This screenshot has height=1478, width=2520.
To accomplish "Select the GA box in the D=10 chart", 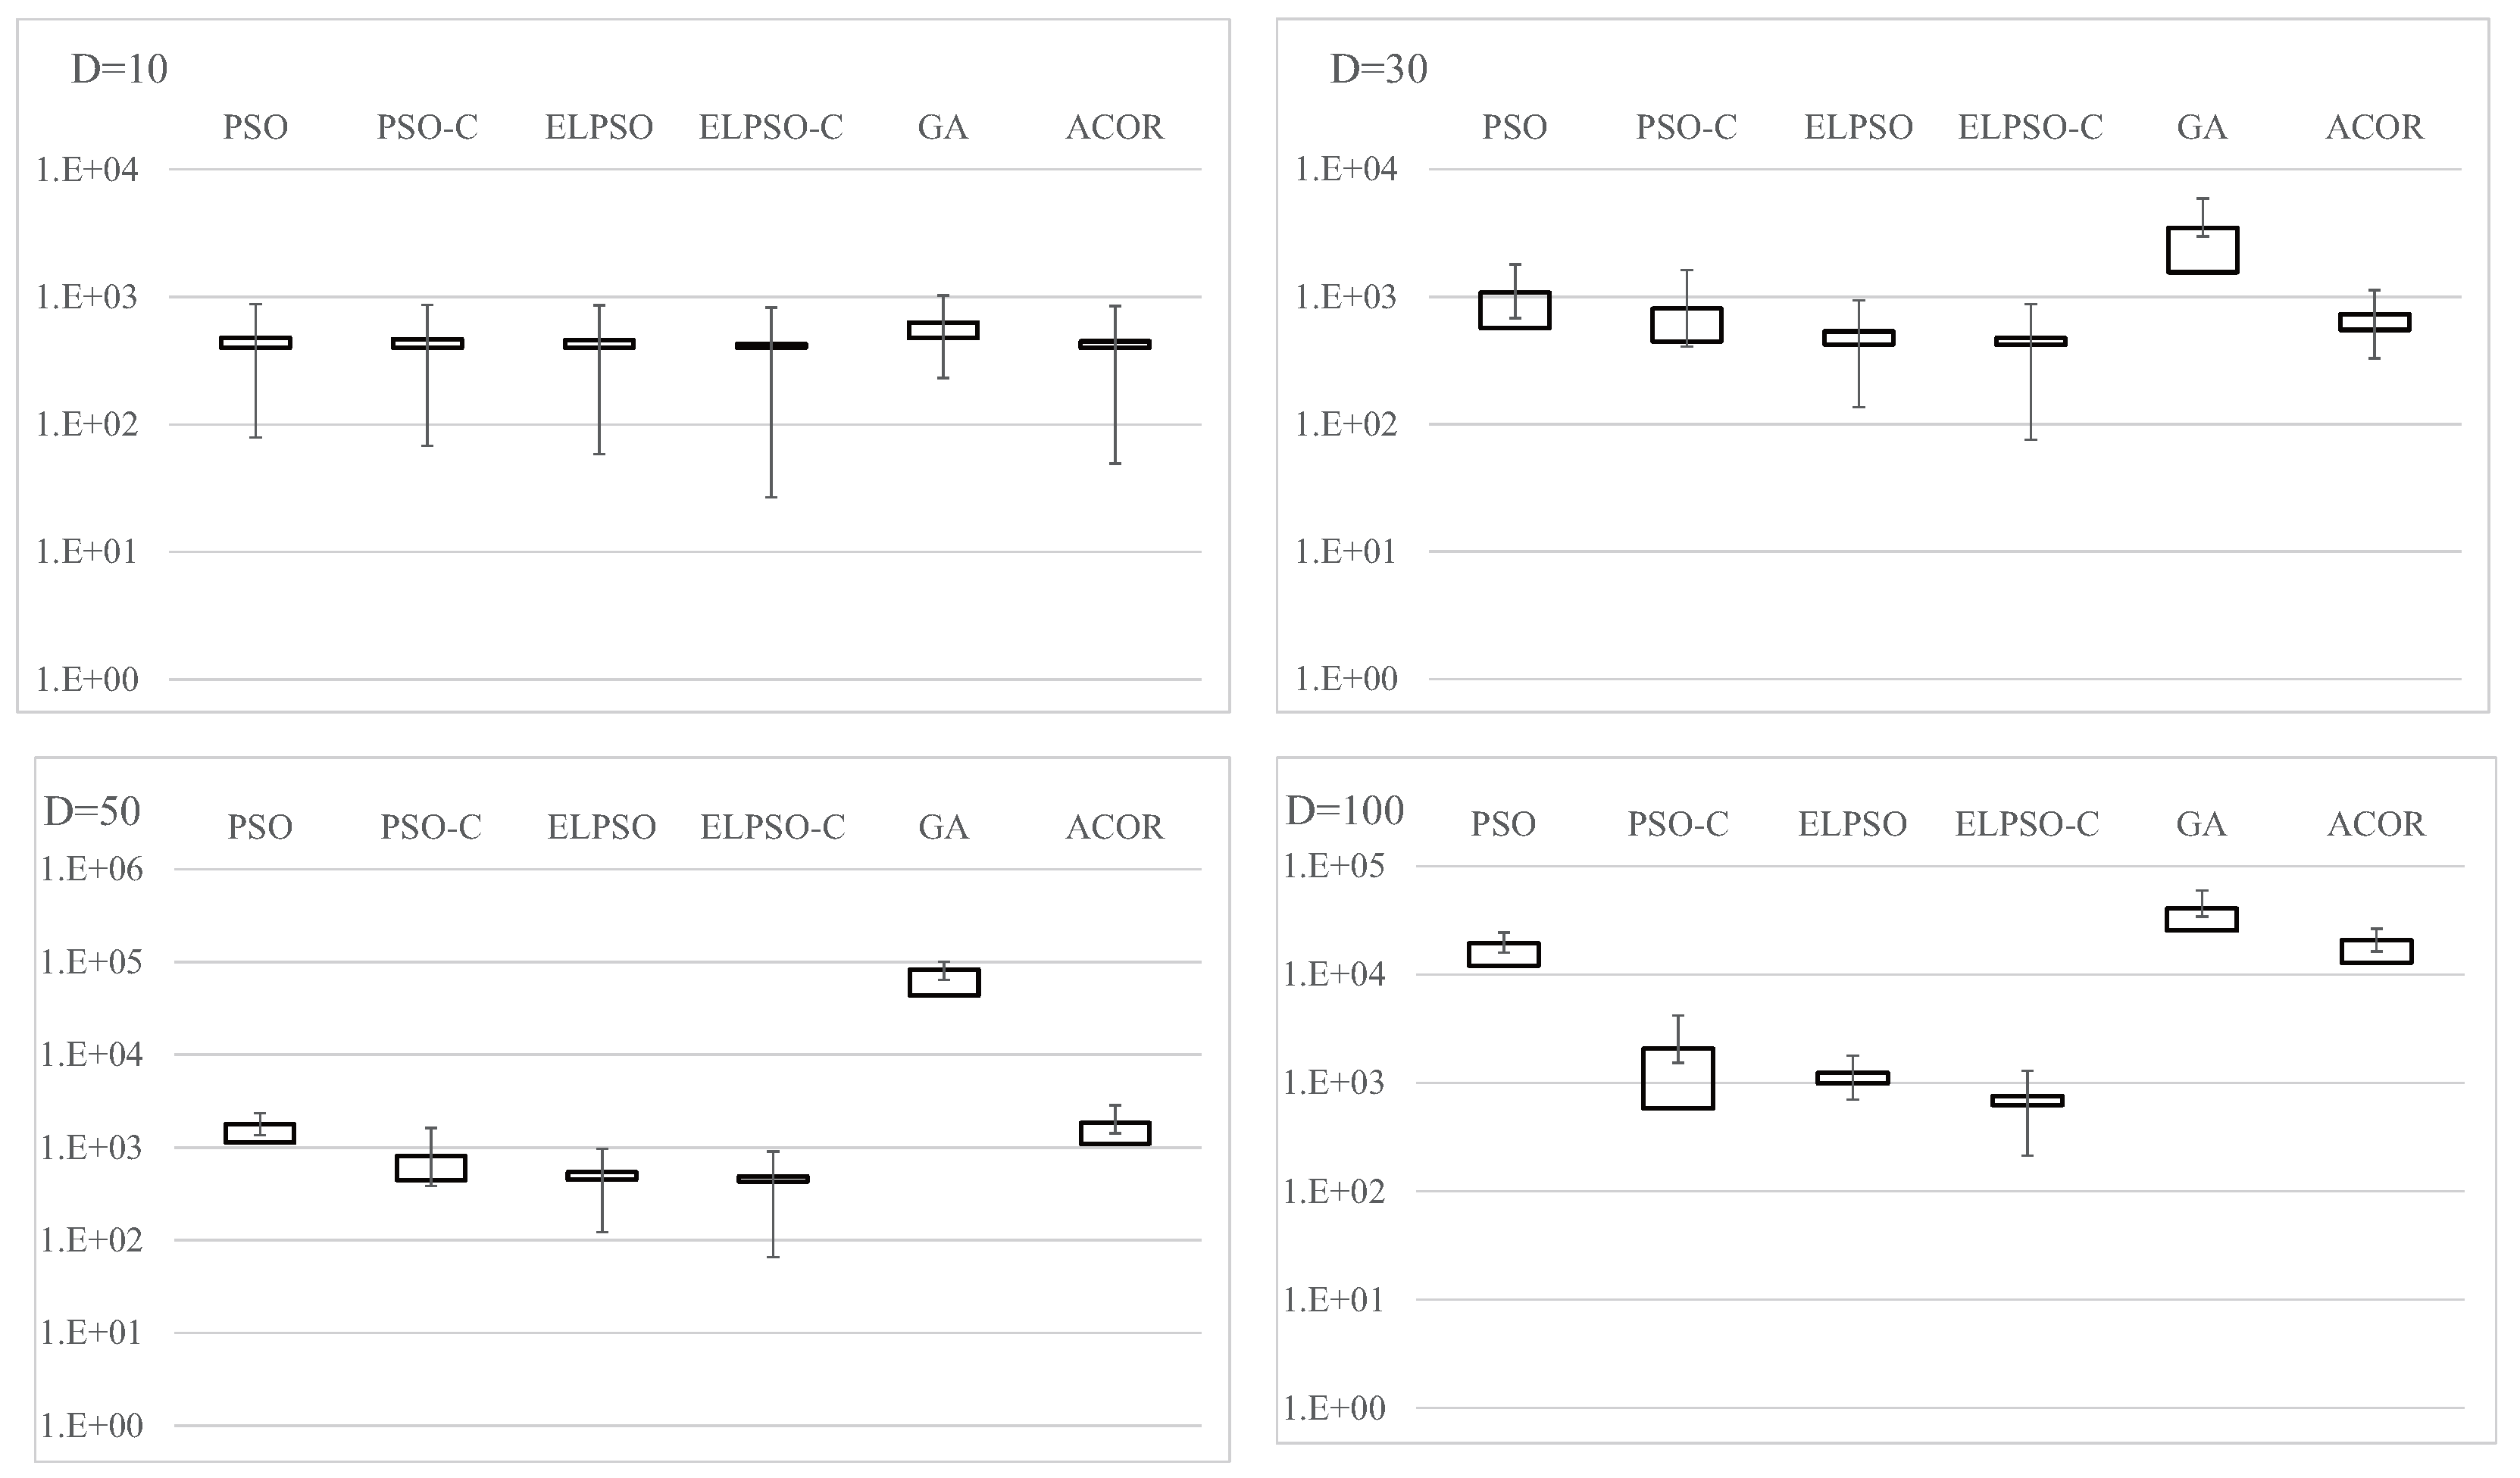I will tap(942, 330).
